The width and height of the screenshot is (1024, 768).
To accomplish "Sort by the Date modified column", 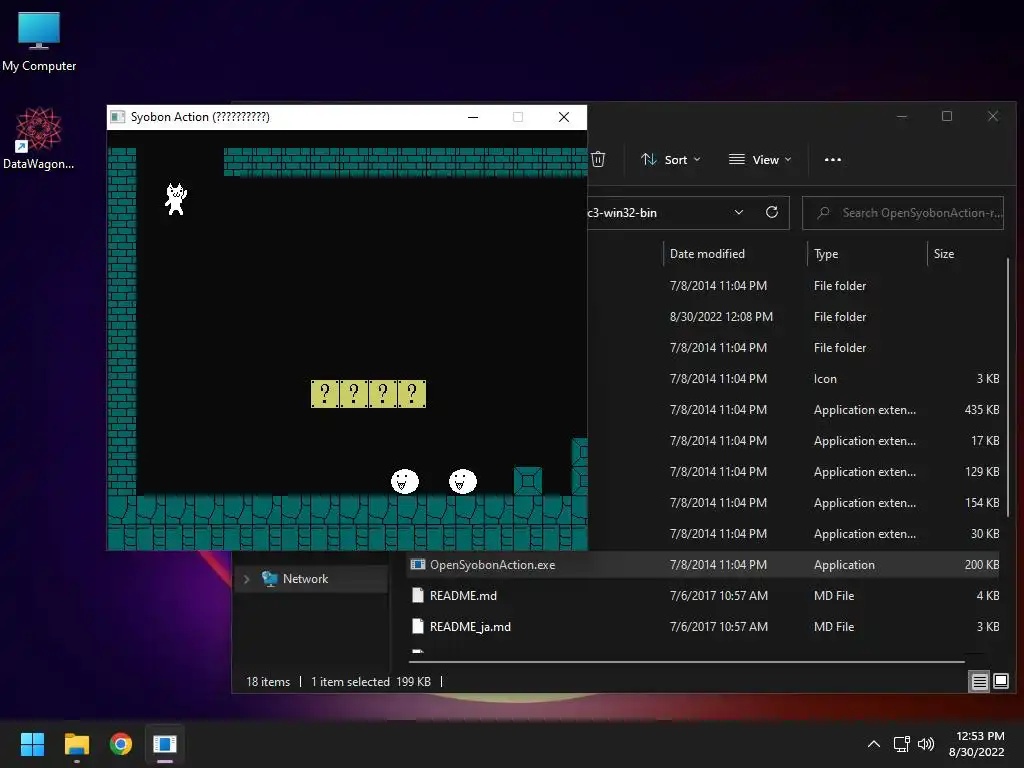I will (707, 254).
